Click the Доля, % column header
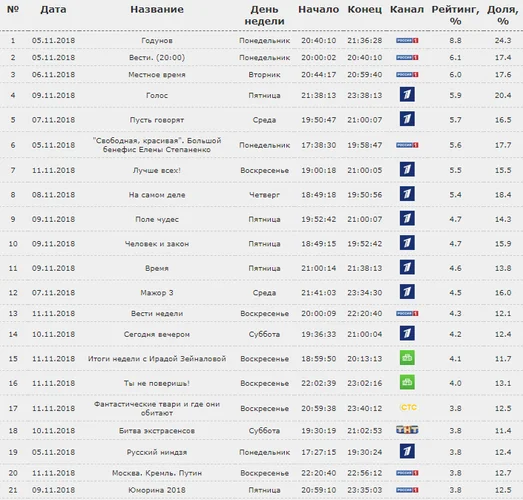523x500 pixels. coord(503,15)
